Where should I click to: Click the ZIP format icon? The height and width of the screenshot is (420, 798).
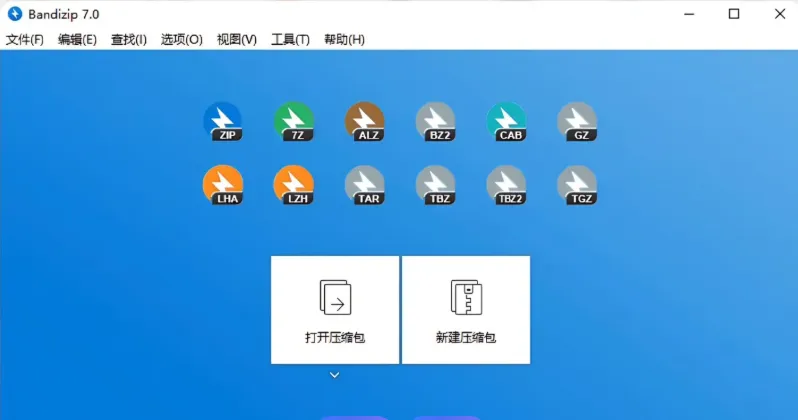[x=223, y=122]
